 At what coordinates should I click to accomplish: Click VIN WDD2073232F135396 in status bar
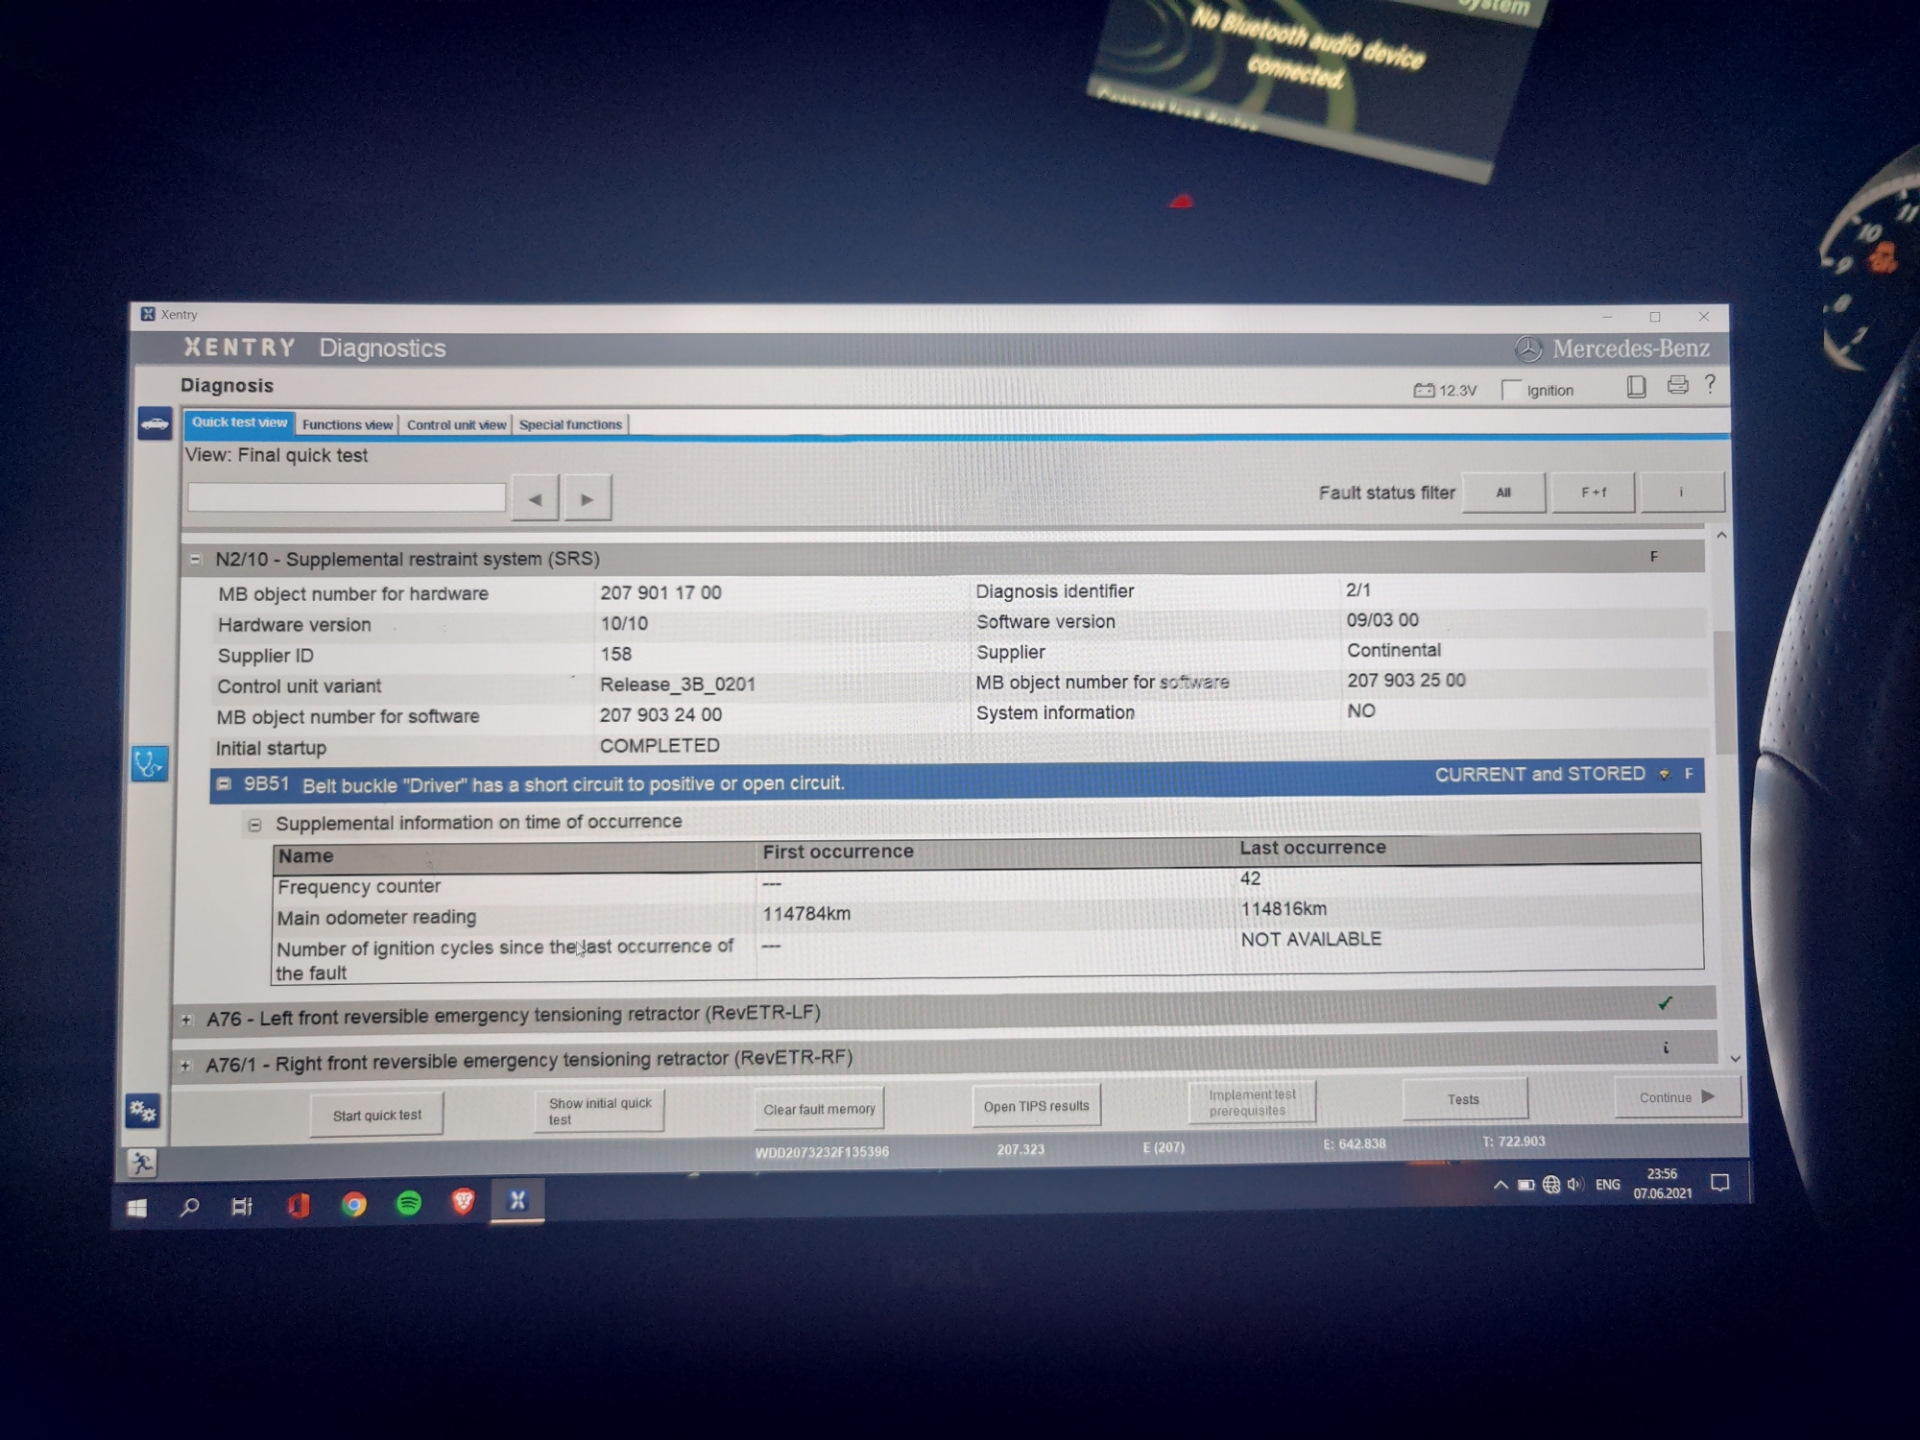click(822, 1152)
